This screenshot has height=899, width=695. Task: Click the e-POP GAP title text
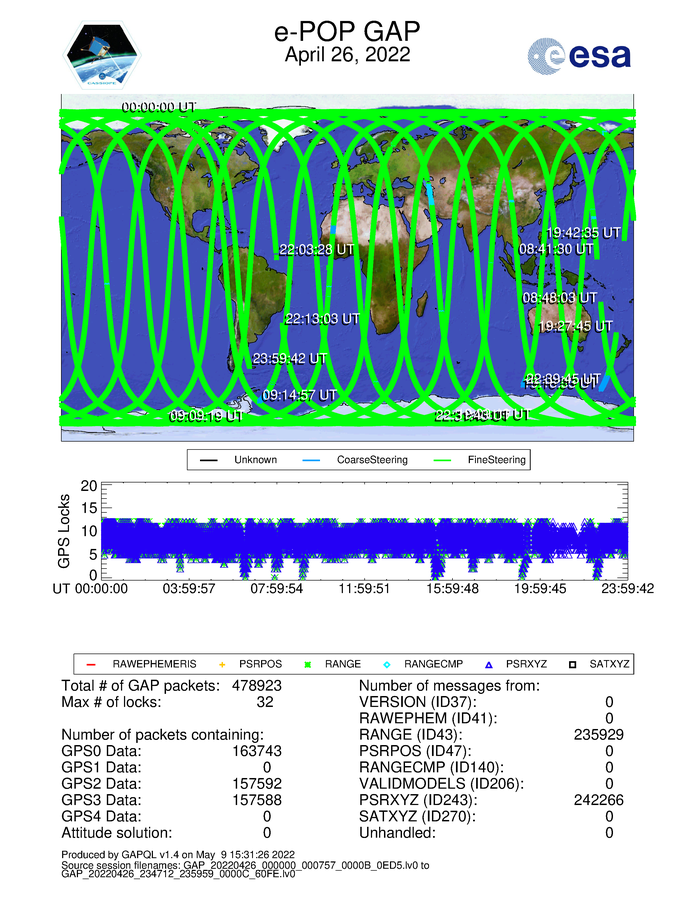pos(346,33)
